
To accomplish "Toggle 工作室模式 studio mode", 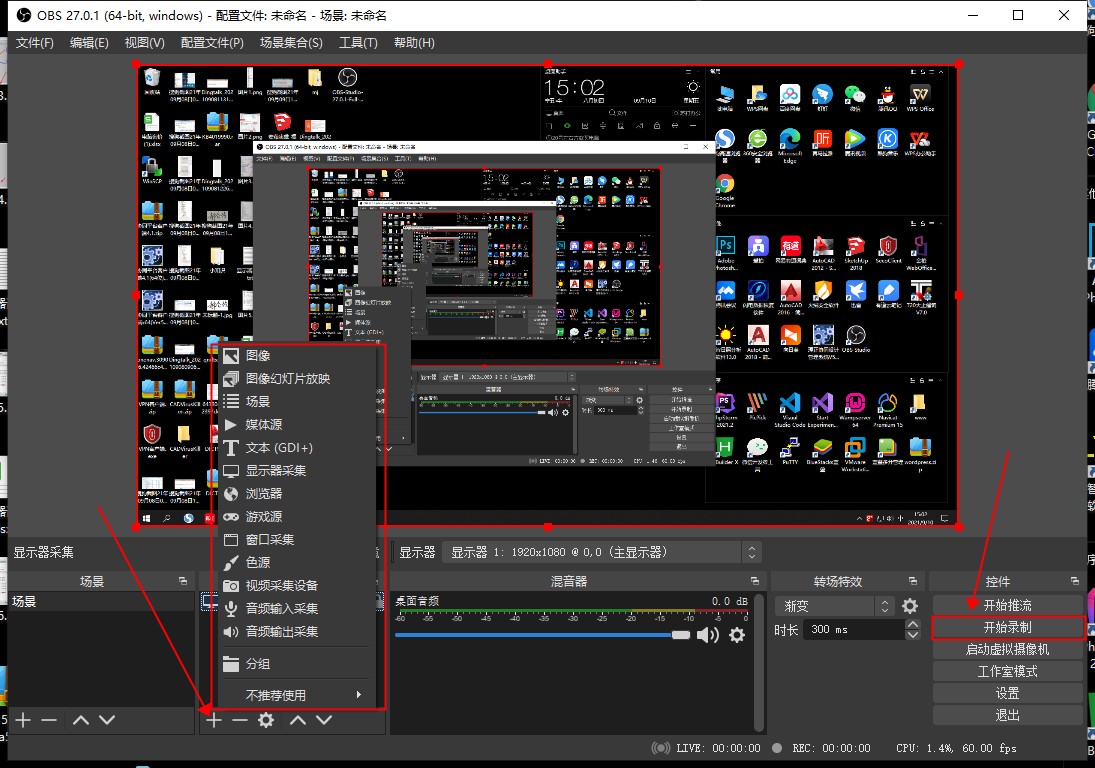I will (x=1007, y=671).
